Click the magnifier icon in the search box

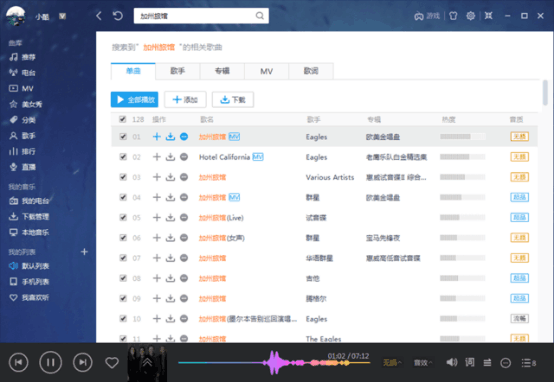(x=260, y=16)
